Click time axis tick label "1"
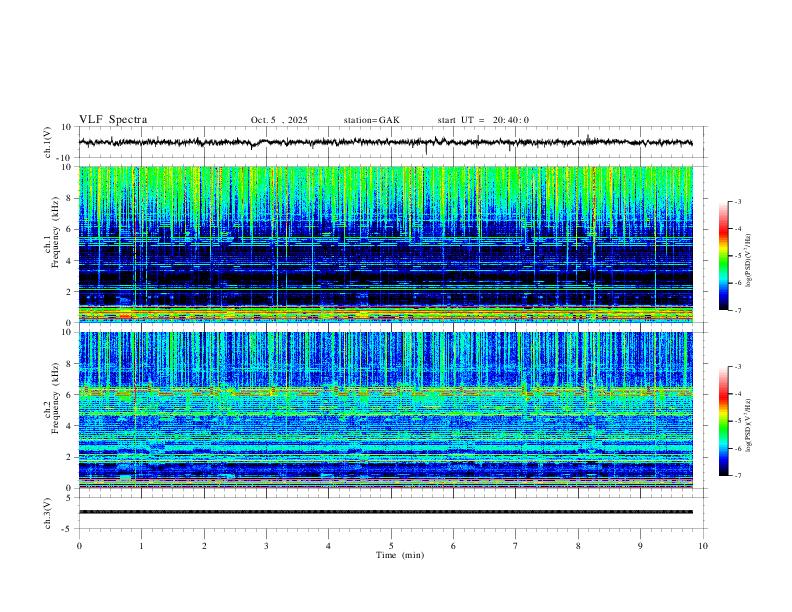Image resolution: width=792 pixels, height=612 pixels. coord(141,546)
